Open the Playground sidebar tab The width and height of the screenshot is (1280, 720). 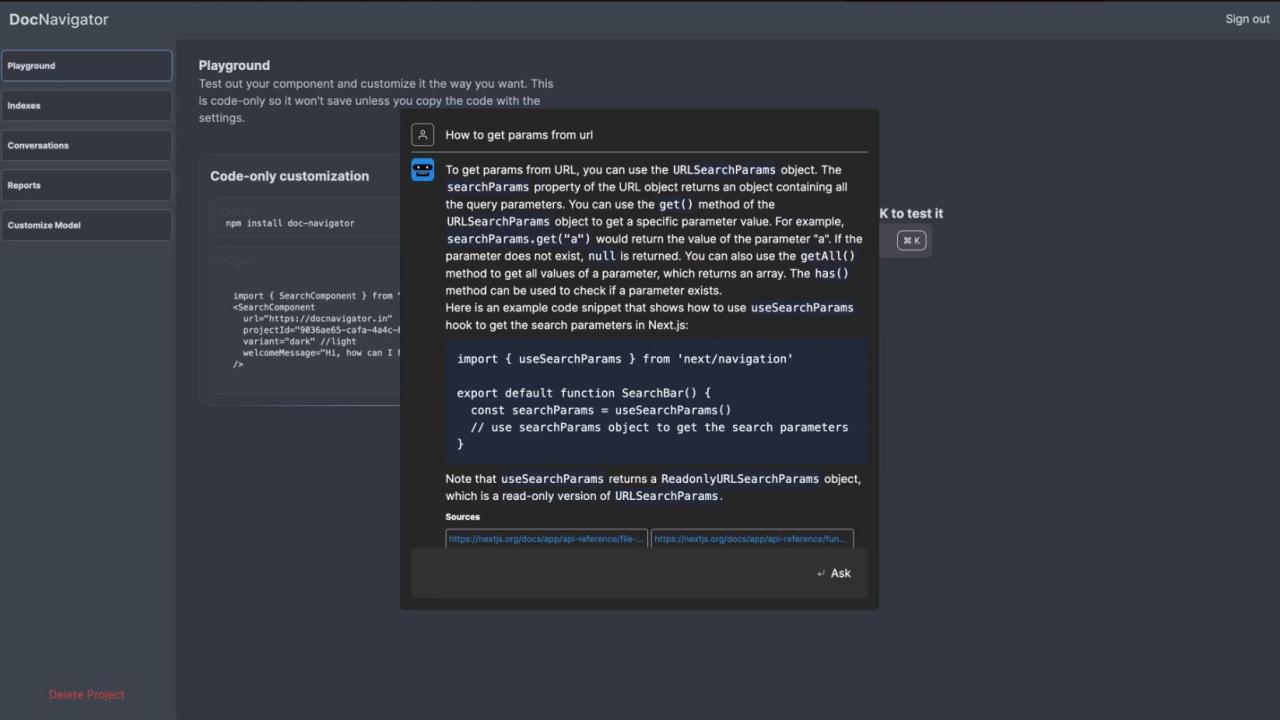point(87,66)
